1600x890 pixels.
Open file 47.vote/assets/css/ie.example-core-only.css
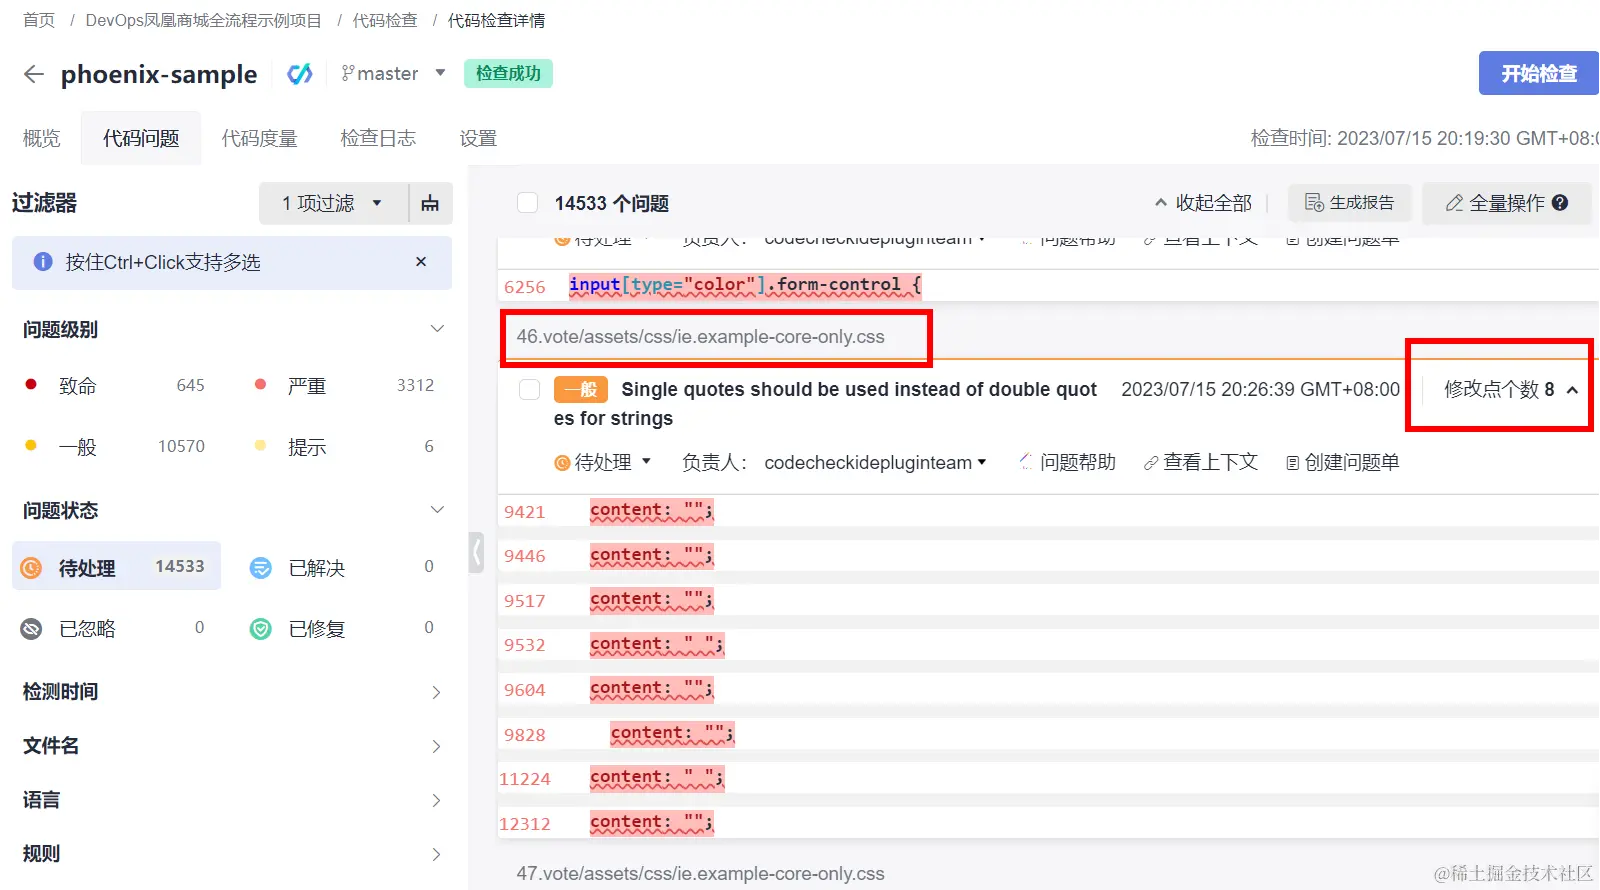(x=700, y=874)
